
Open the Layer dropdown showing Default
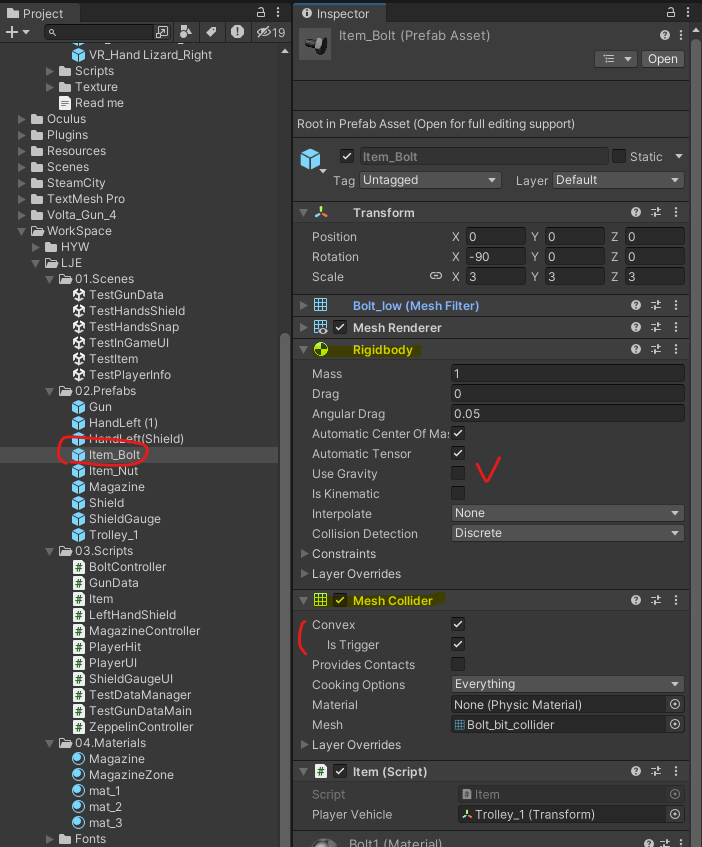click(618, 180)
